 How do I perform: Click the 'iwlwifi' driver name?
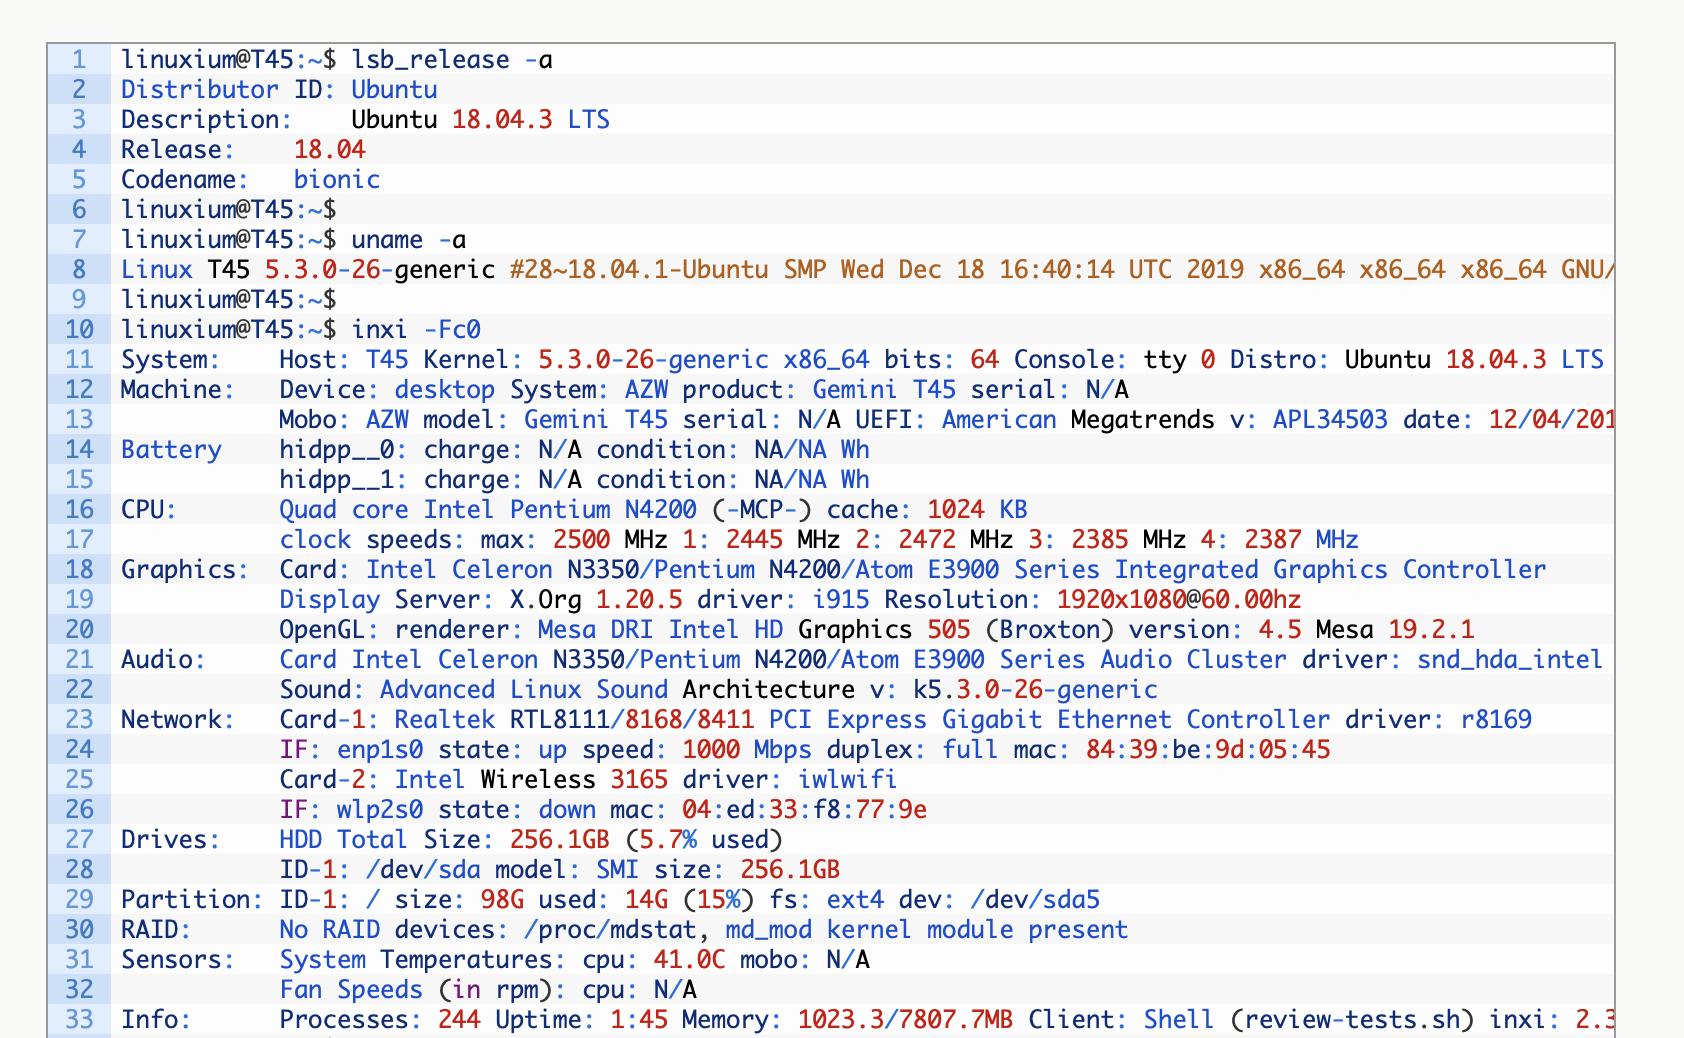(x=846, y=780)
